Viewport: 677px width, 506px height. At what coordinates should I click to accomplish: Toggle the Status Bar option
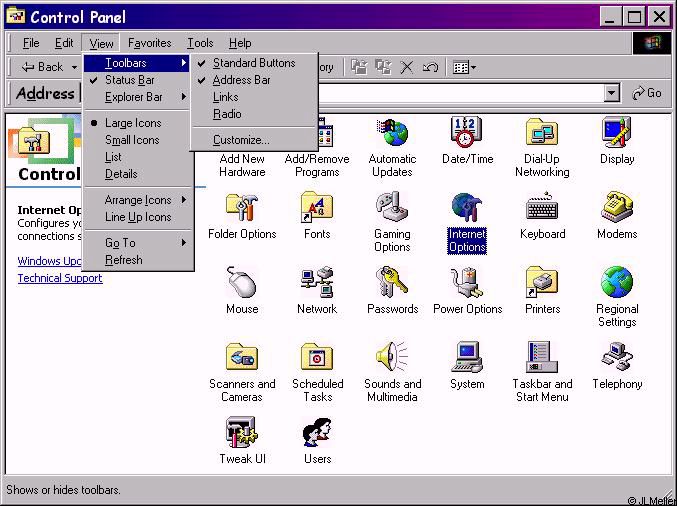pyautogui.click(x=137, y=80)
